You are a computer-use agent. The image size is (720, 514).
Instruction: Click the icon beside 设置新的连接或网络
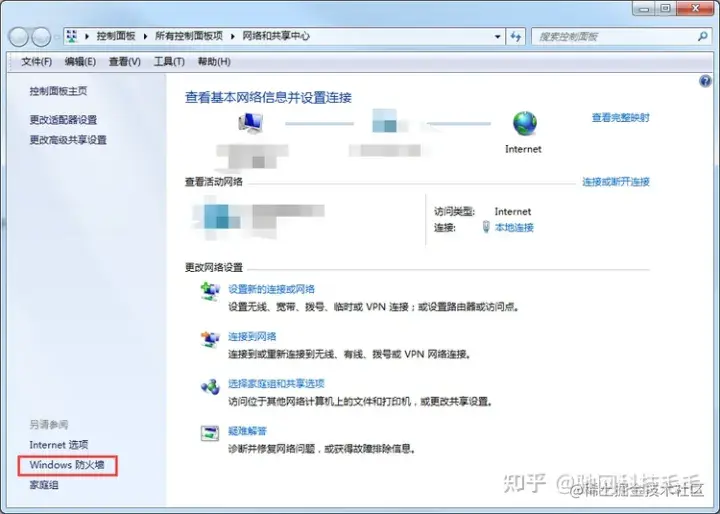pyautogui.click(x=210, y=291)
